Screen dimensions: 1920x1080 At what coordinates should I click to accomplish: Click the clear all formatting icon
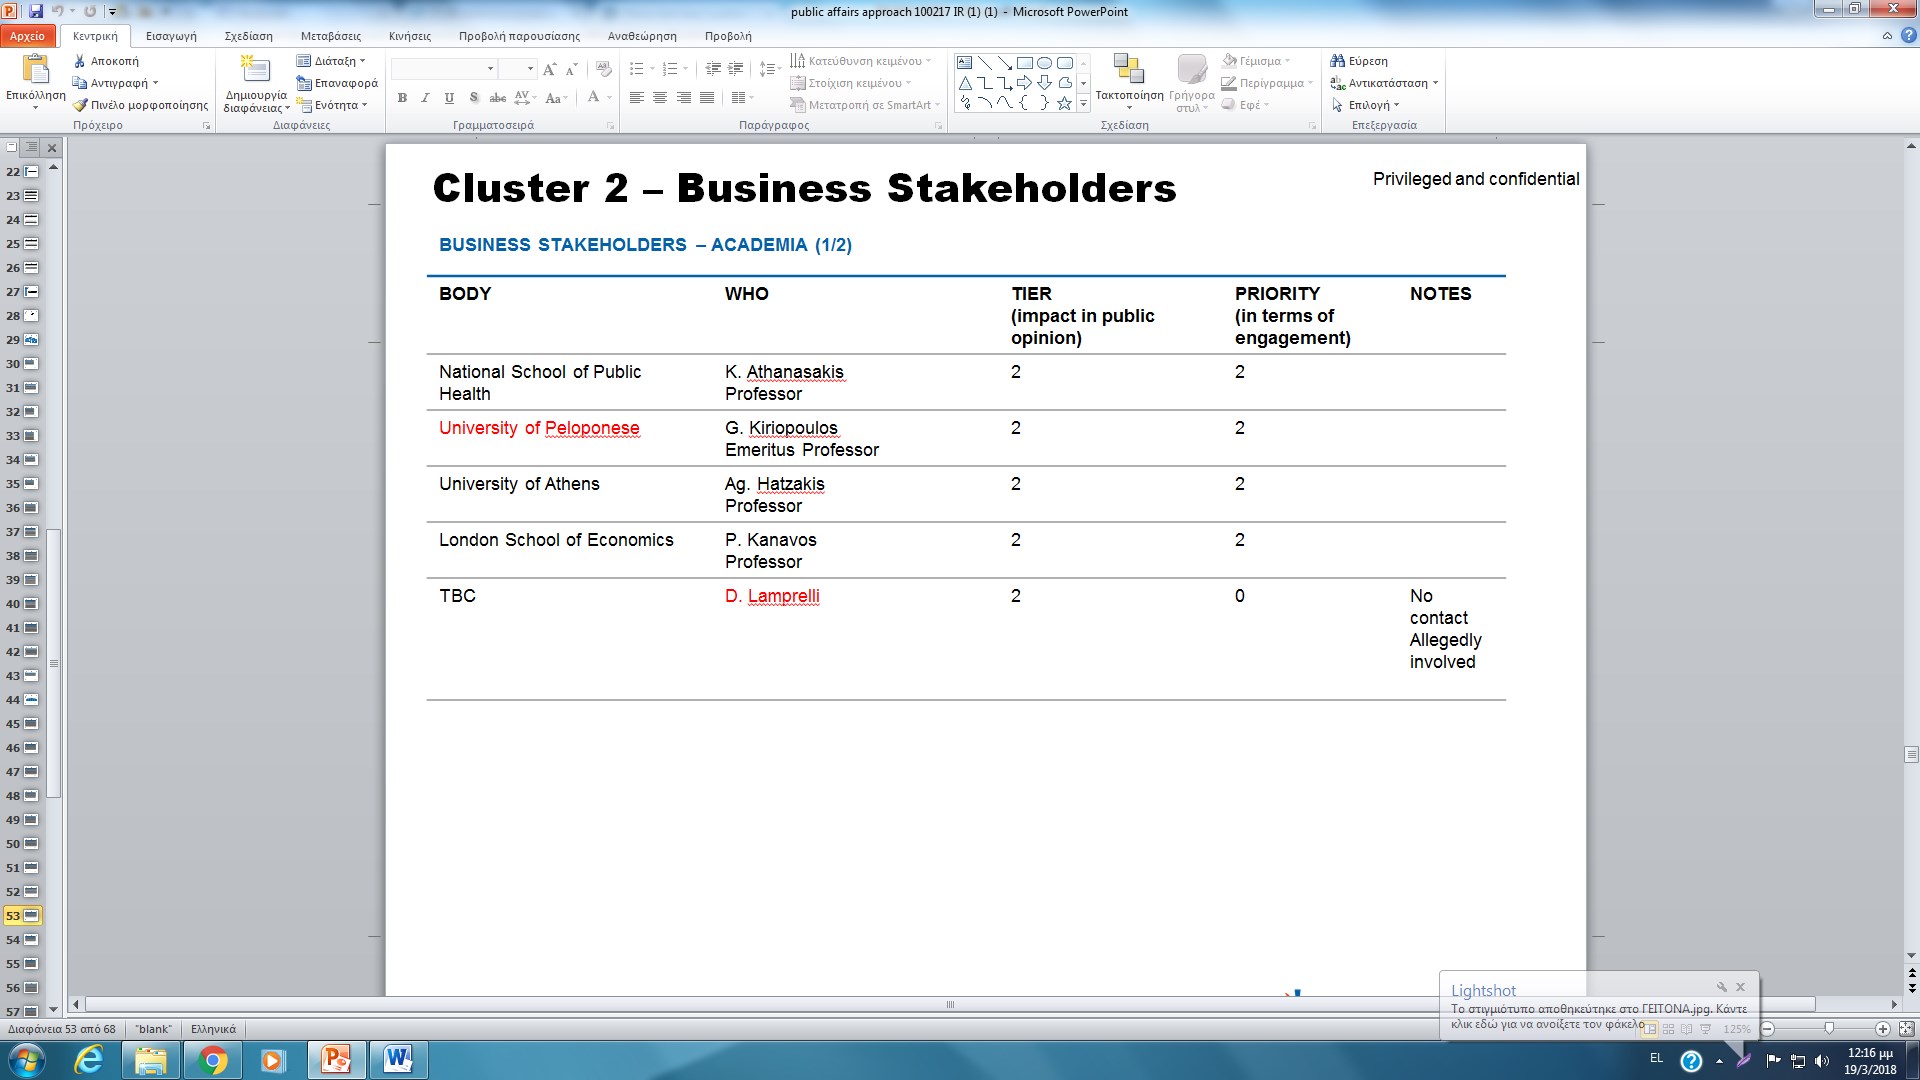pyautogui.click(x=603, y=69)
